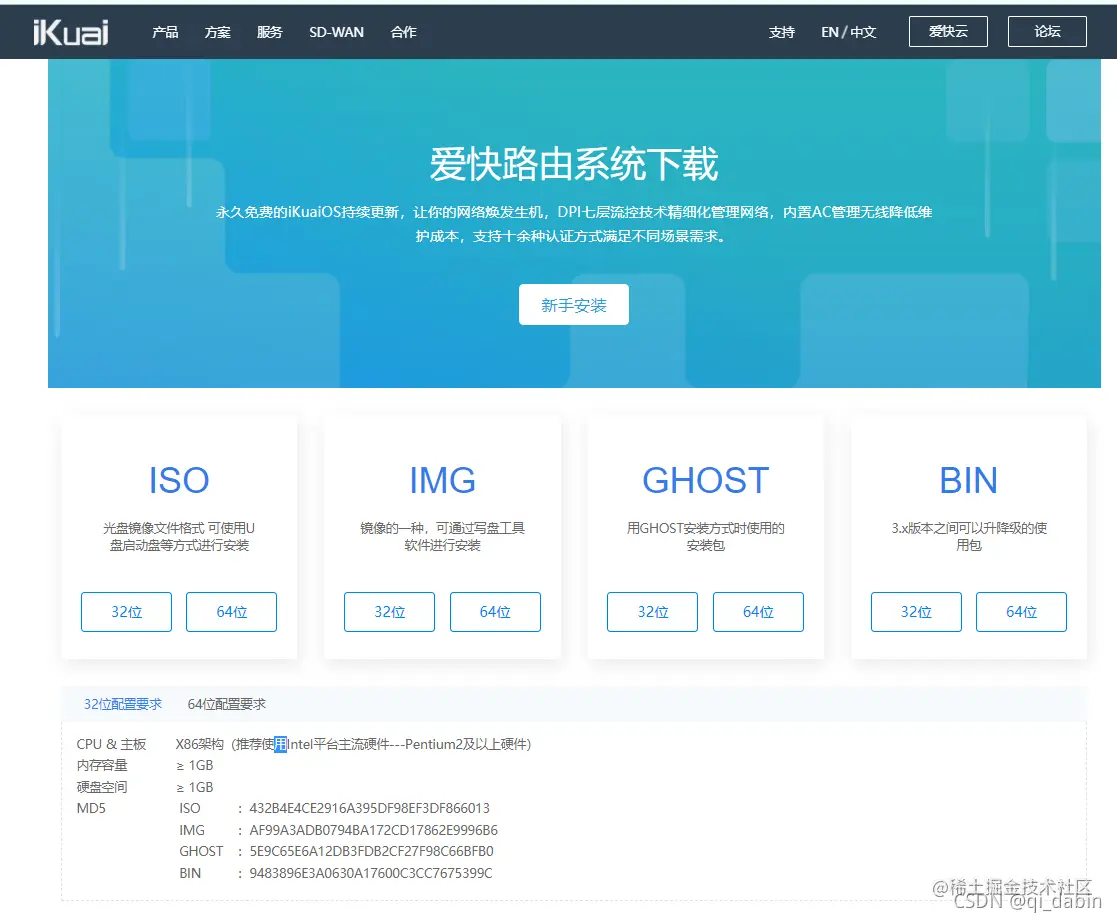Click the IMG MD5 value AF99A3ADB0794BA172CD17862E9996B6
The width and height of the screenshot is (1117, 922).
pos(373,830)
